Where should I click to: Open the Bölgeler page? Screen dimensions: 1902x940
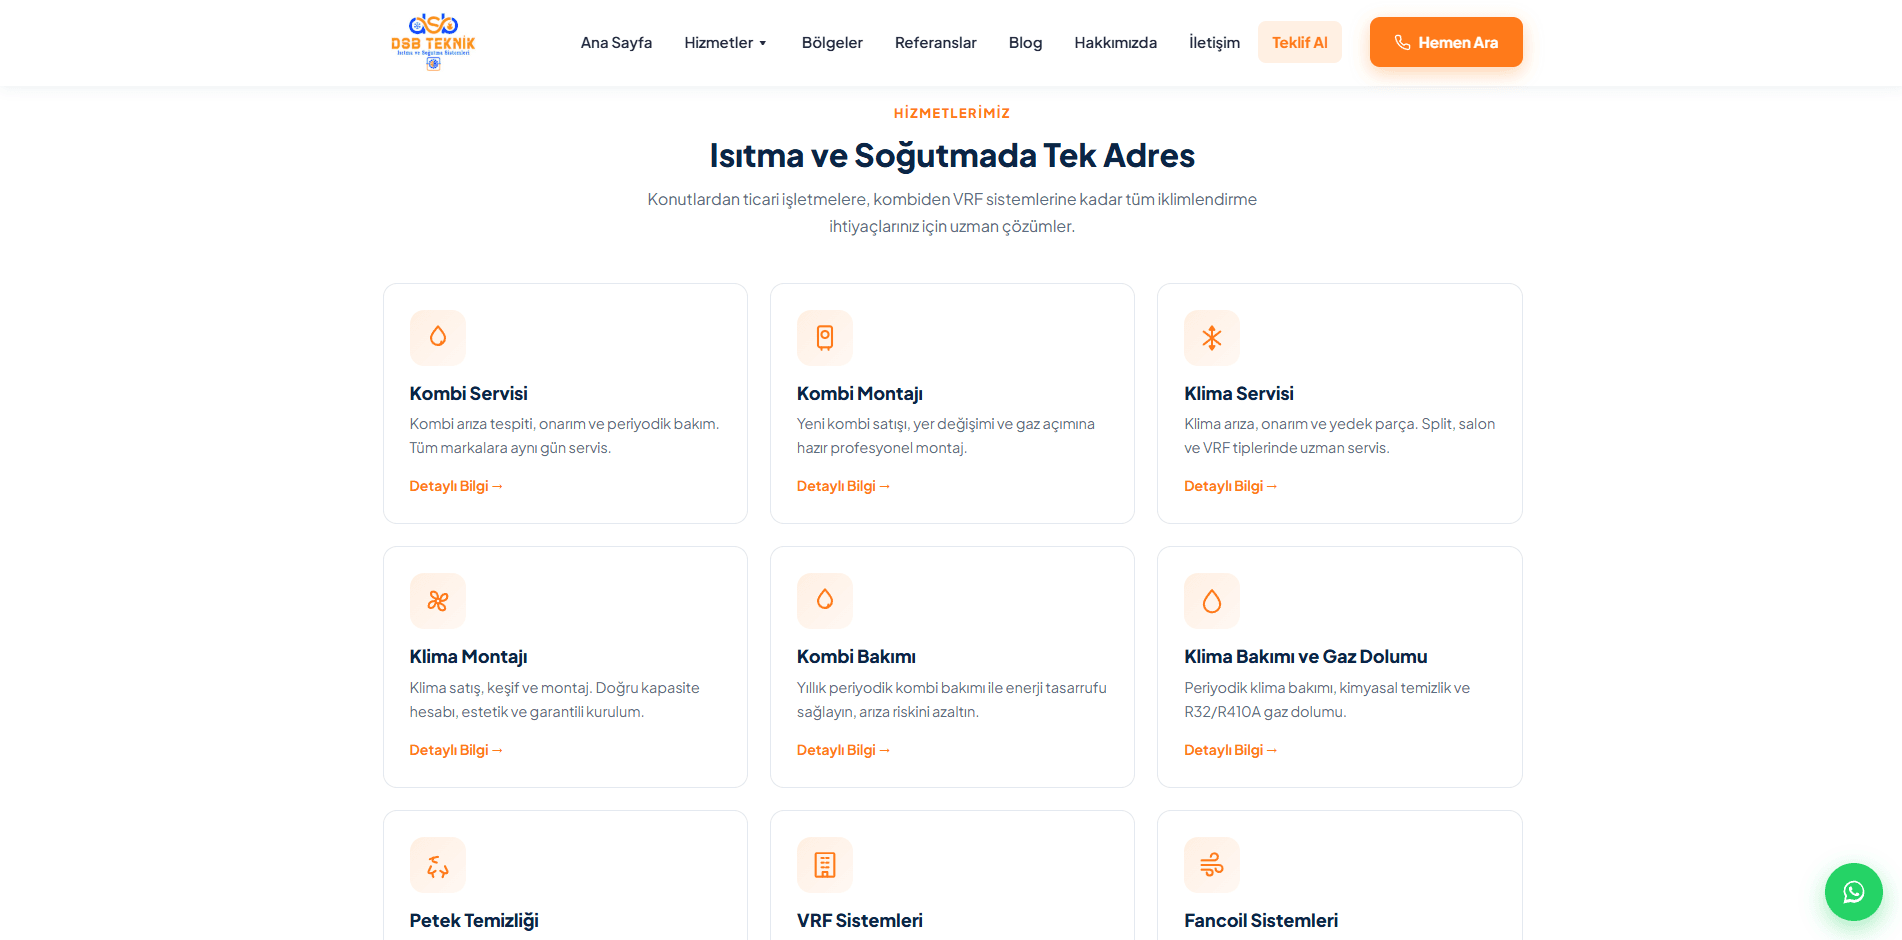point(832,42)
